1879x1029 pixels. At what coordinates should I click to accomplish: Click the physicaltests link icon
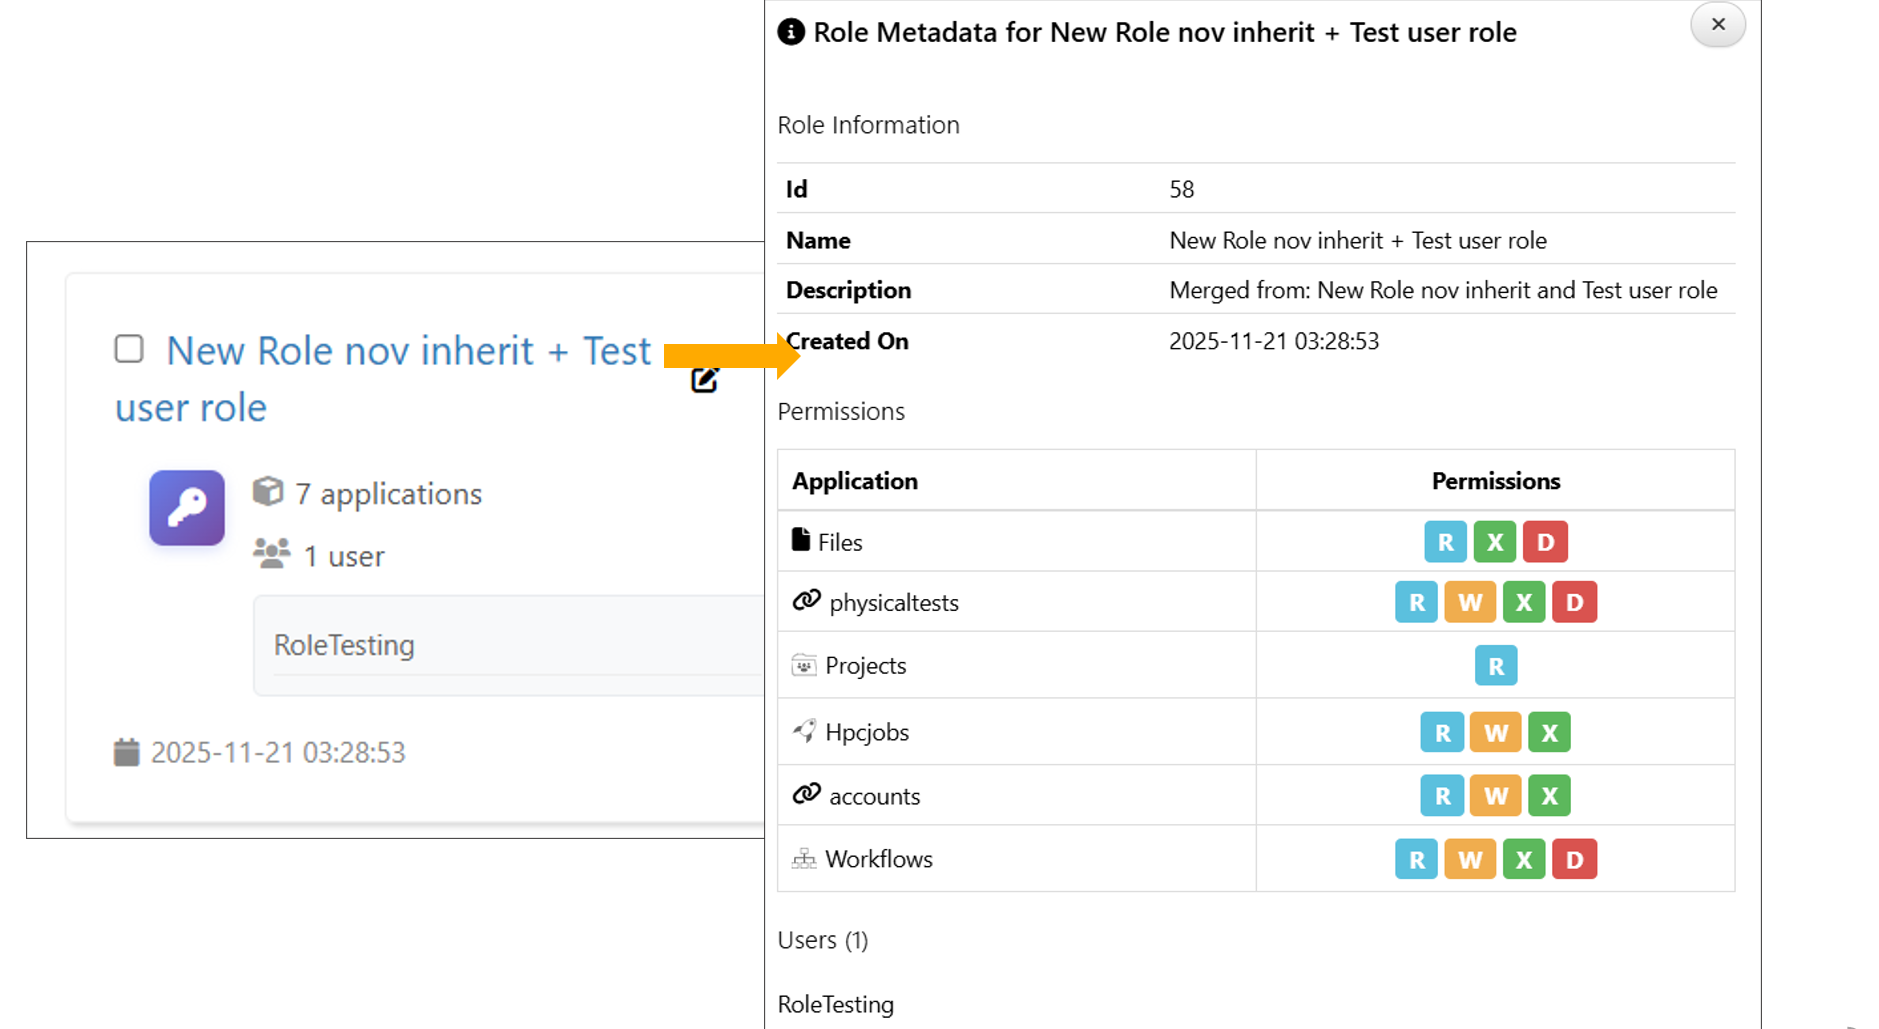(806, 600)
